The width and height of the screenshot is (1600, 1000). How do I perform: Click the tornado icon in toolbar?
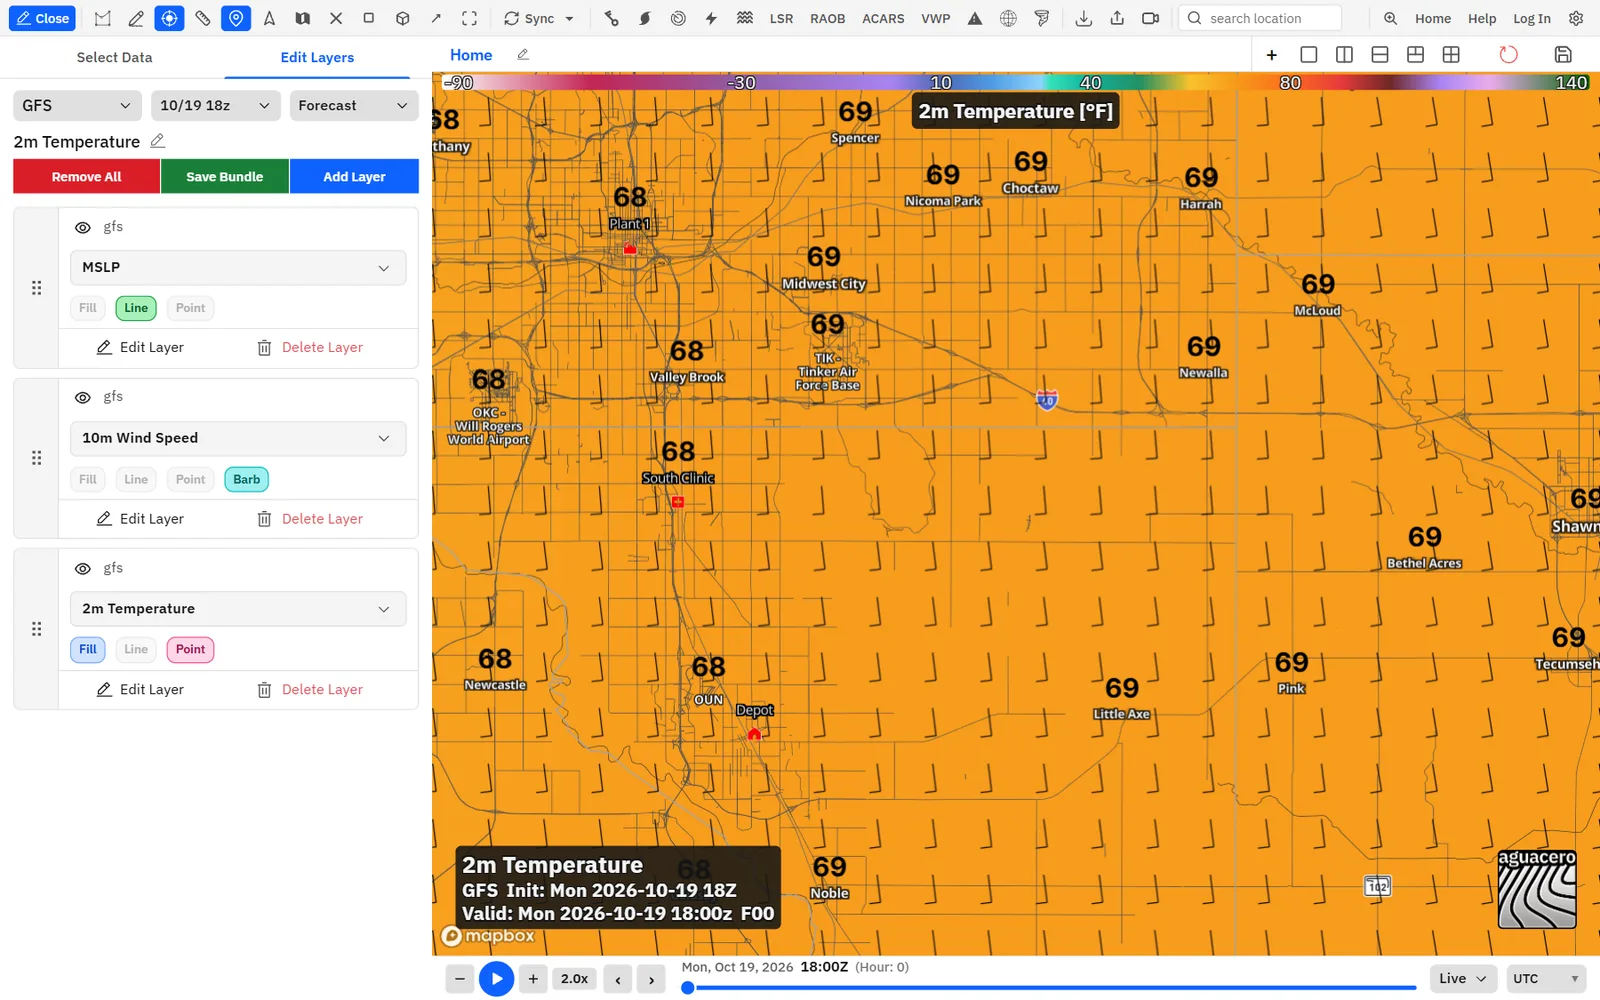tap(1042, 18)
